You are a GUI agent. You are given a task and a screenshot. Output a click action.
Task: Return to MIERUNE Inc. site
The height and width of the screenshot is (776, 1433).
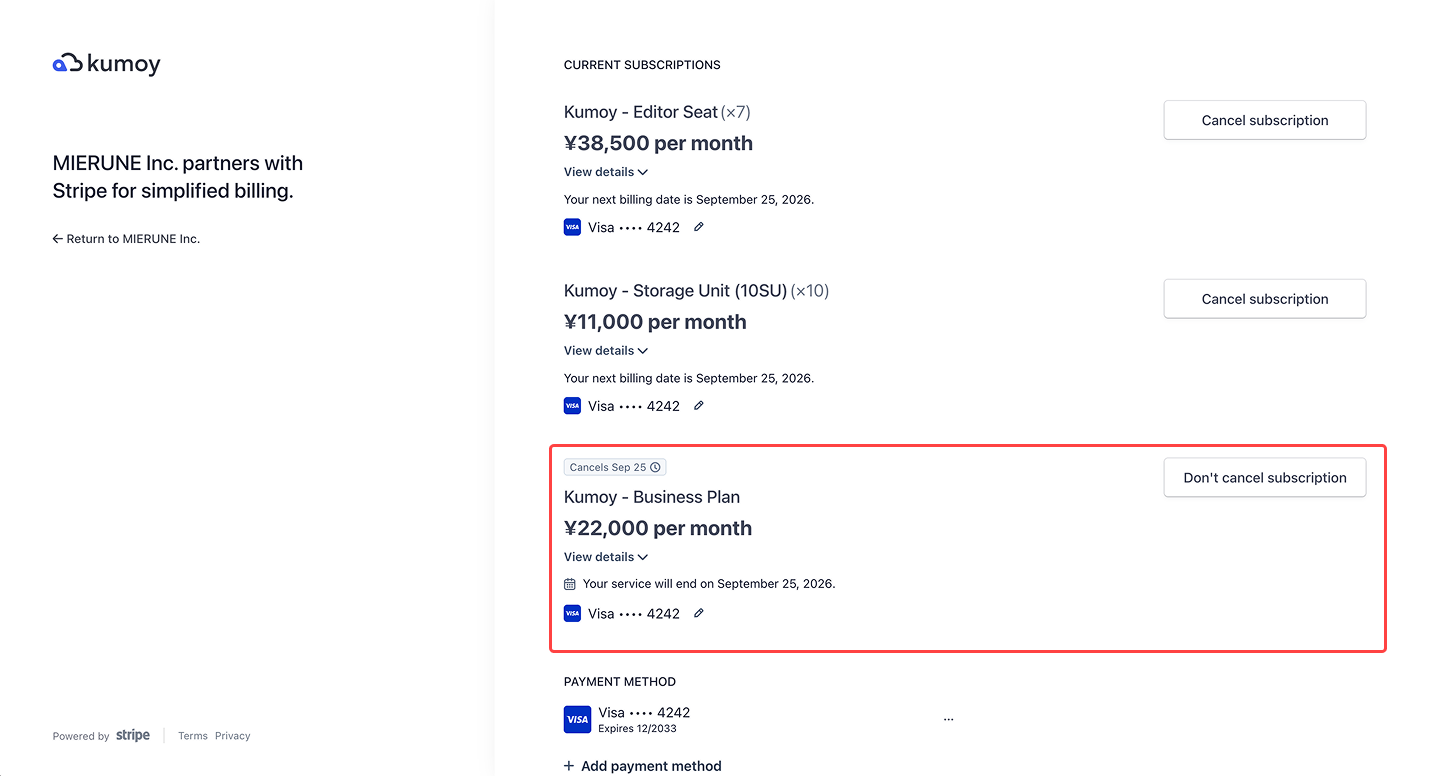(126, 239)
